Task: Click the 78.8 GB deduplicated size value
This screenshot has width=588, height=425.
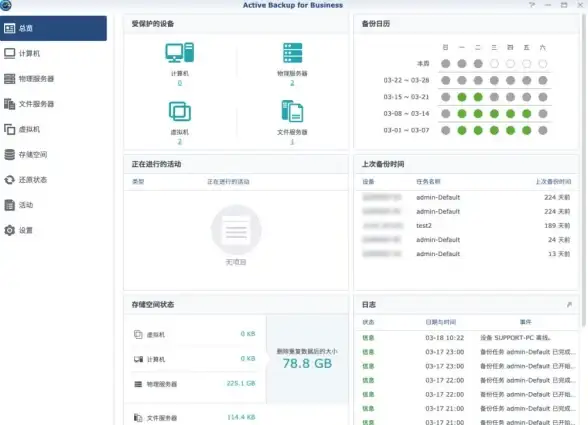Action: coord(307,363)
